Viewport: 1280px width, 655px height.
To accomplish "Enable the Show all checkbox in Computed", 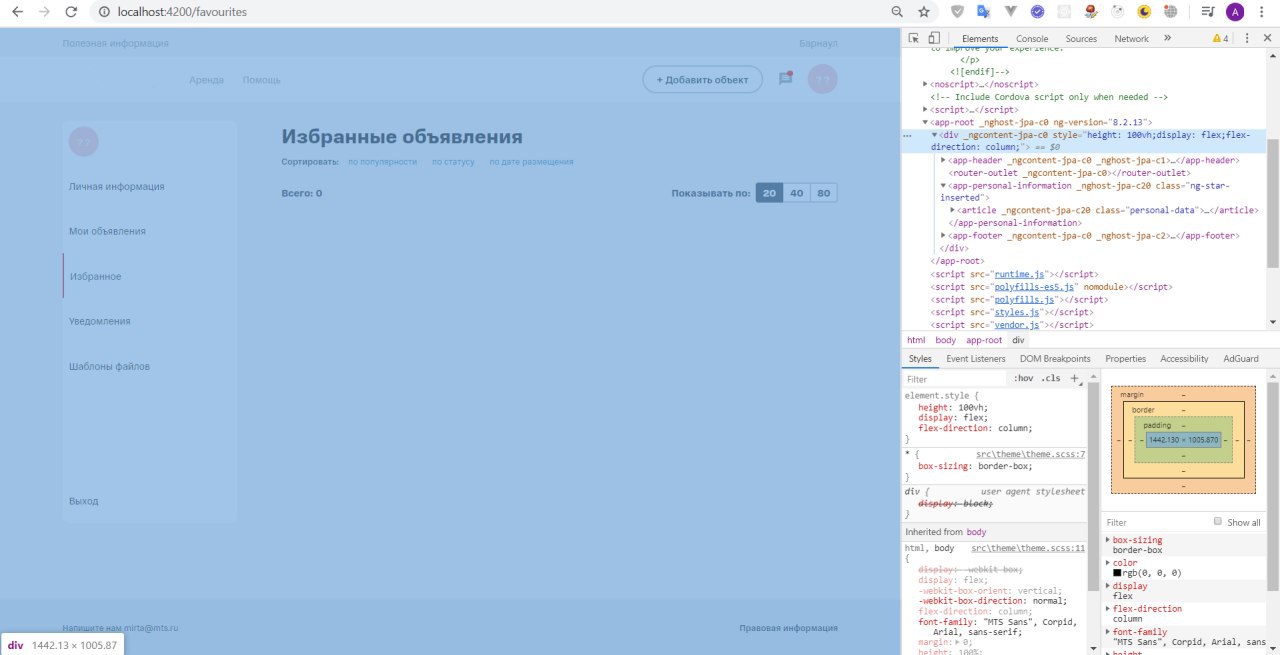I will [x=1217, y=521].
